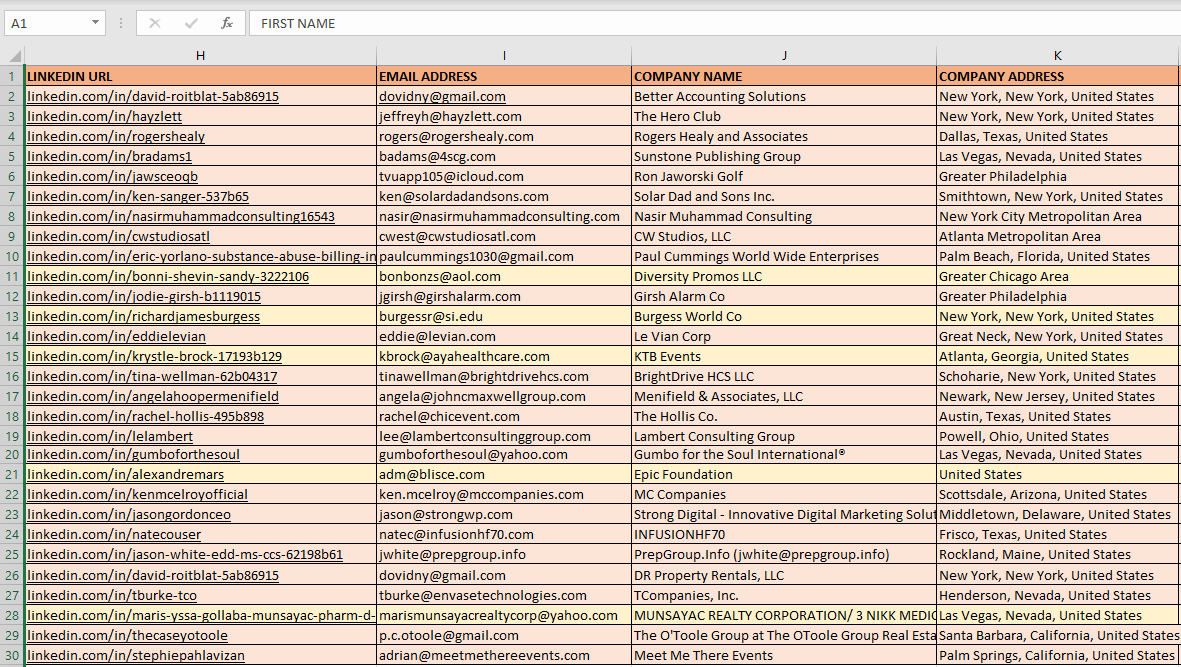Image resolution: width=1181 pixels, height=667 pixels.
Task: Select the bonbonzs@aol.com email cell
Action: click(x=504, y=276)
